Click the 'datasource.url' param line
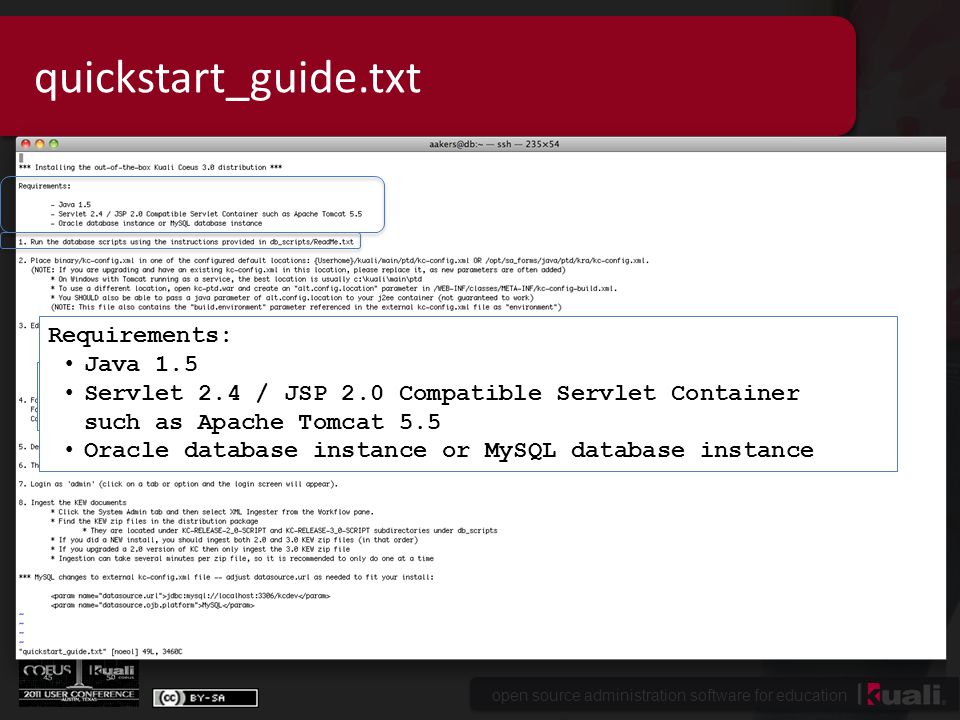 (x=190, y=596)
